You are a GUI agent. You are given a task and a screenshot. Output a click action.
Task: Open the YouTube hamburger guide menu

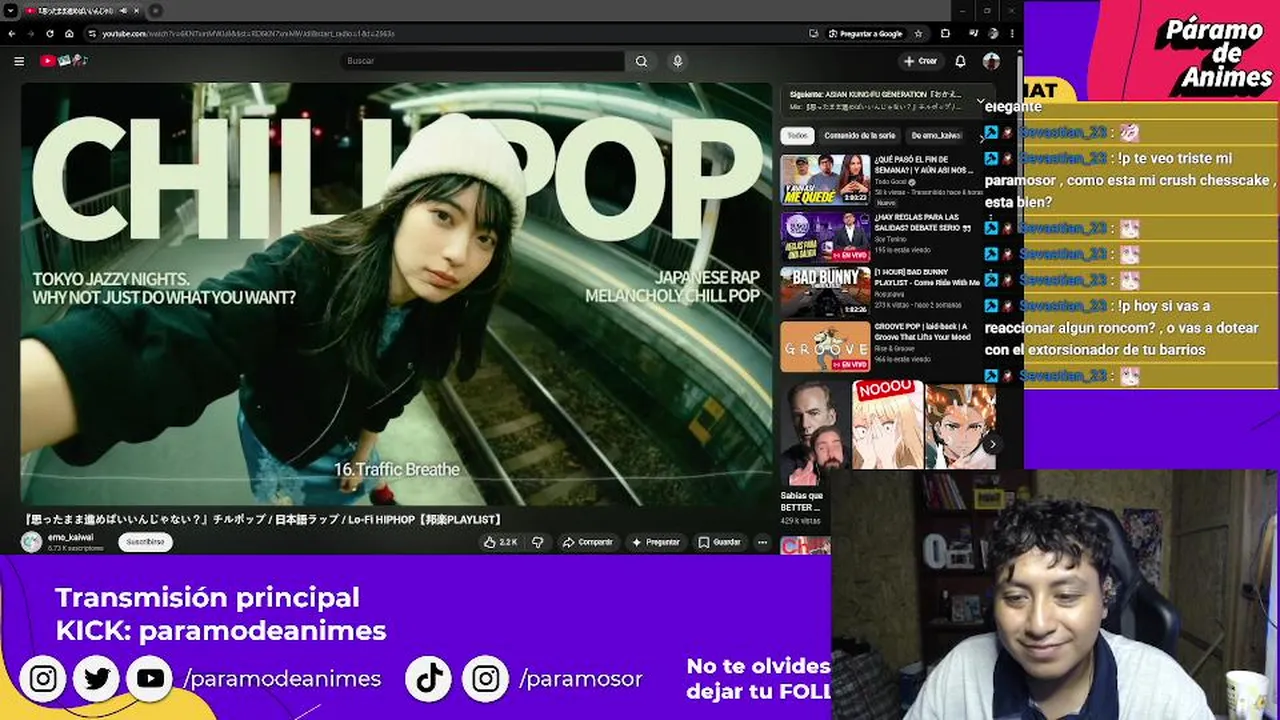[x=19, y=61]
